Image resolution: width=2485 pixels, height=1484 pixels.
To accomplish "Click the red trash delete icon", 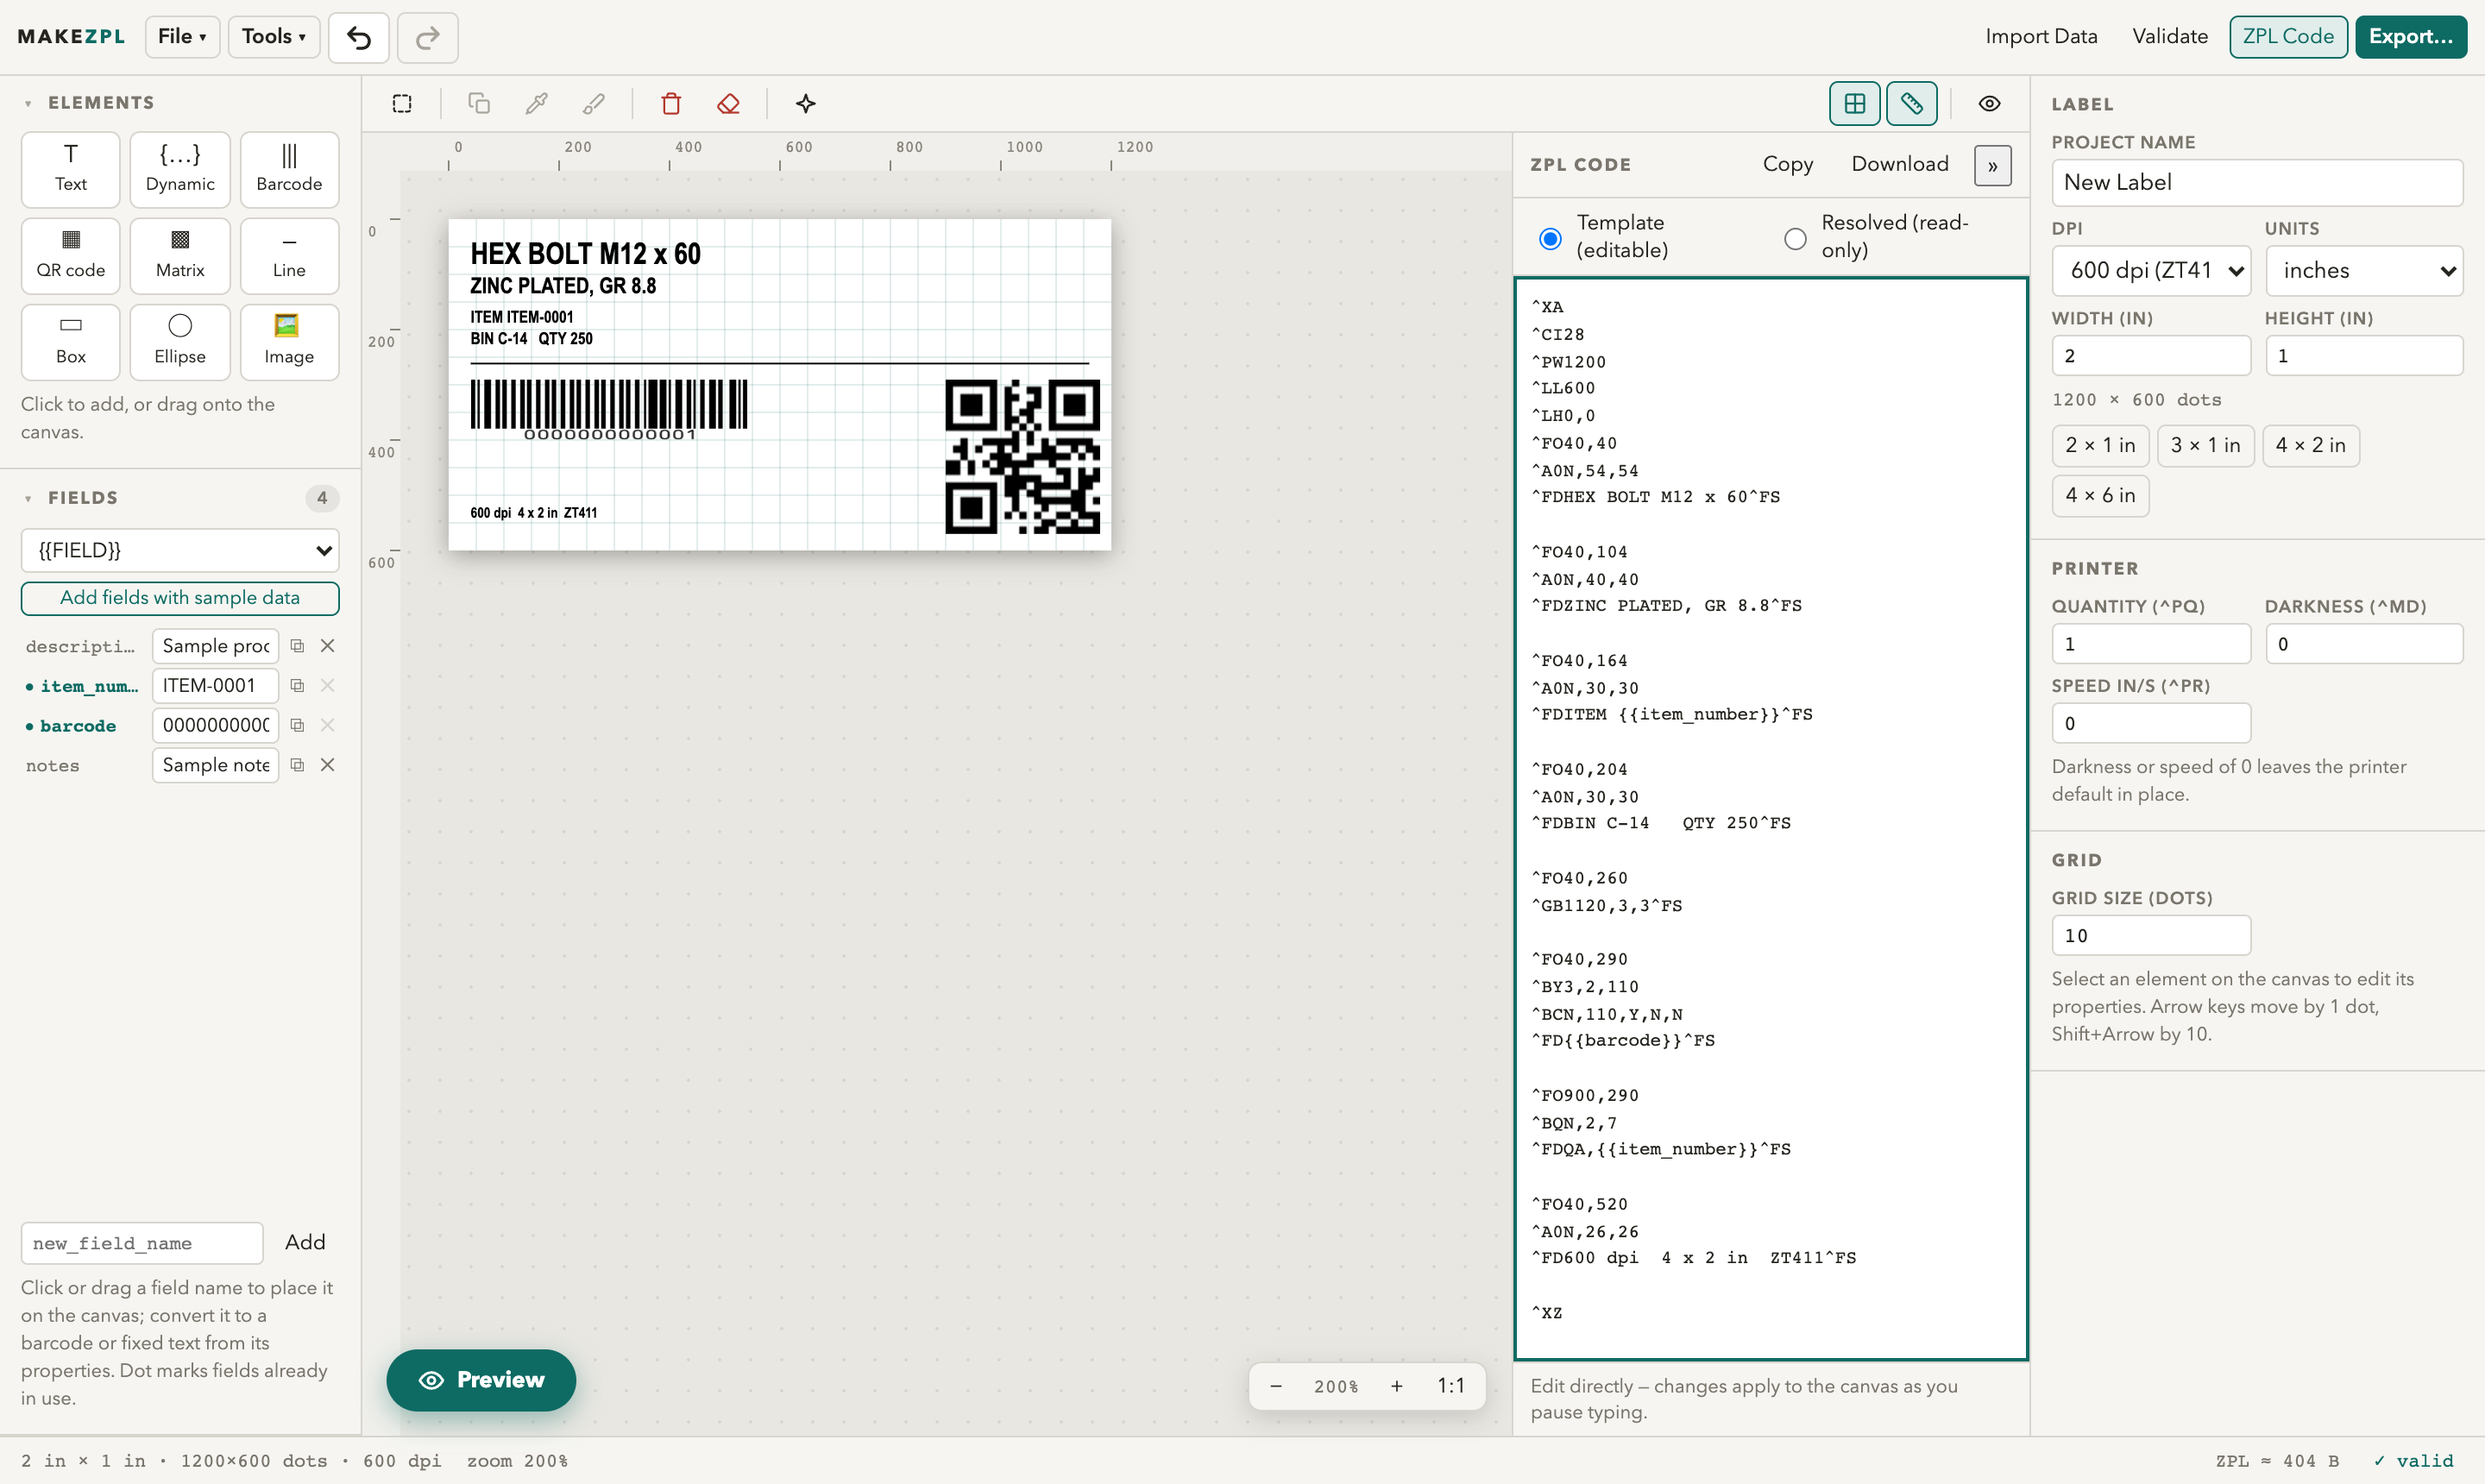I will (671, 104).
